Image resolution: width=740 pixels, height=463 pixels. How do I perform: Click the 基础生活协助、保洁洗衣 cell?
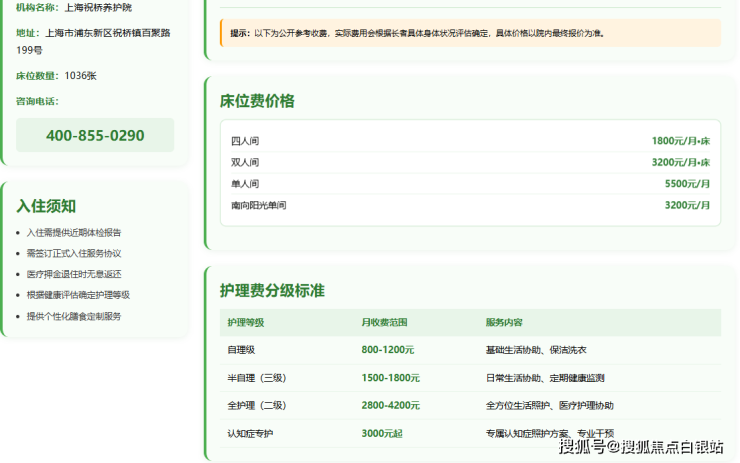coord(536,350)
